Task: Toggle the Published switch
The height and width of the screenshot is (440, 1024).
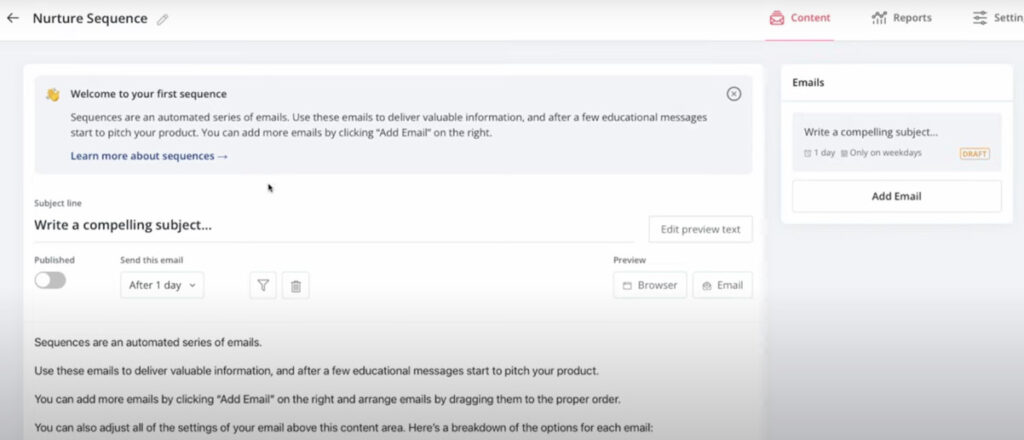Action: coord(50,280)
